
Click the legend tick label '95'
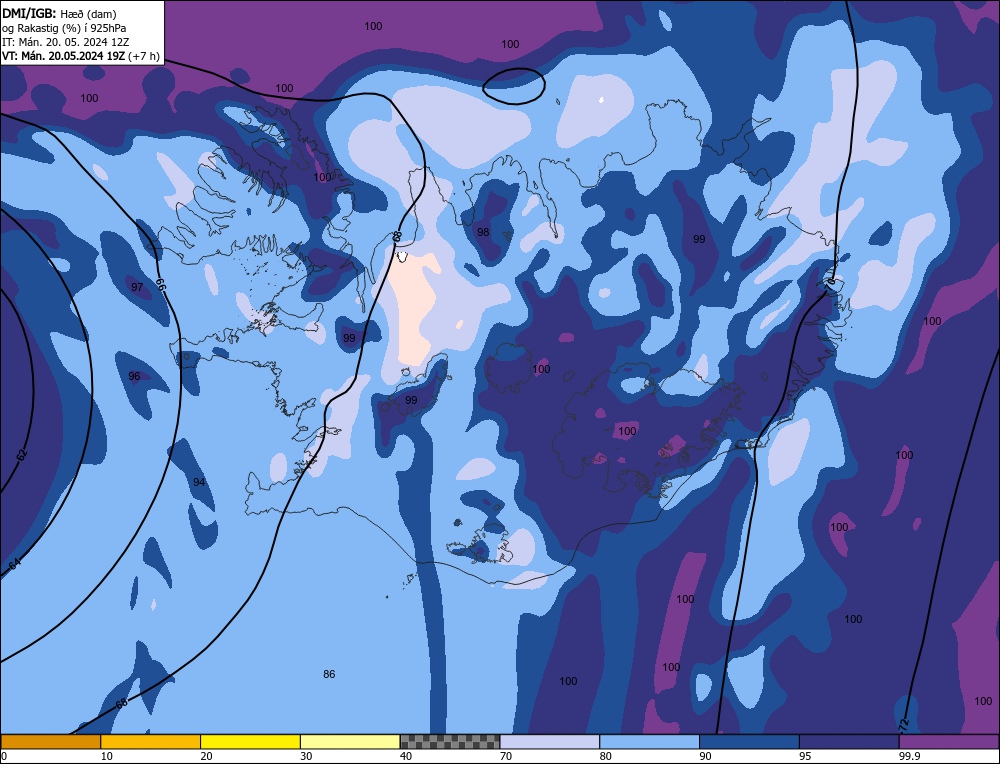pyautogui.click(x=805, y=756)
